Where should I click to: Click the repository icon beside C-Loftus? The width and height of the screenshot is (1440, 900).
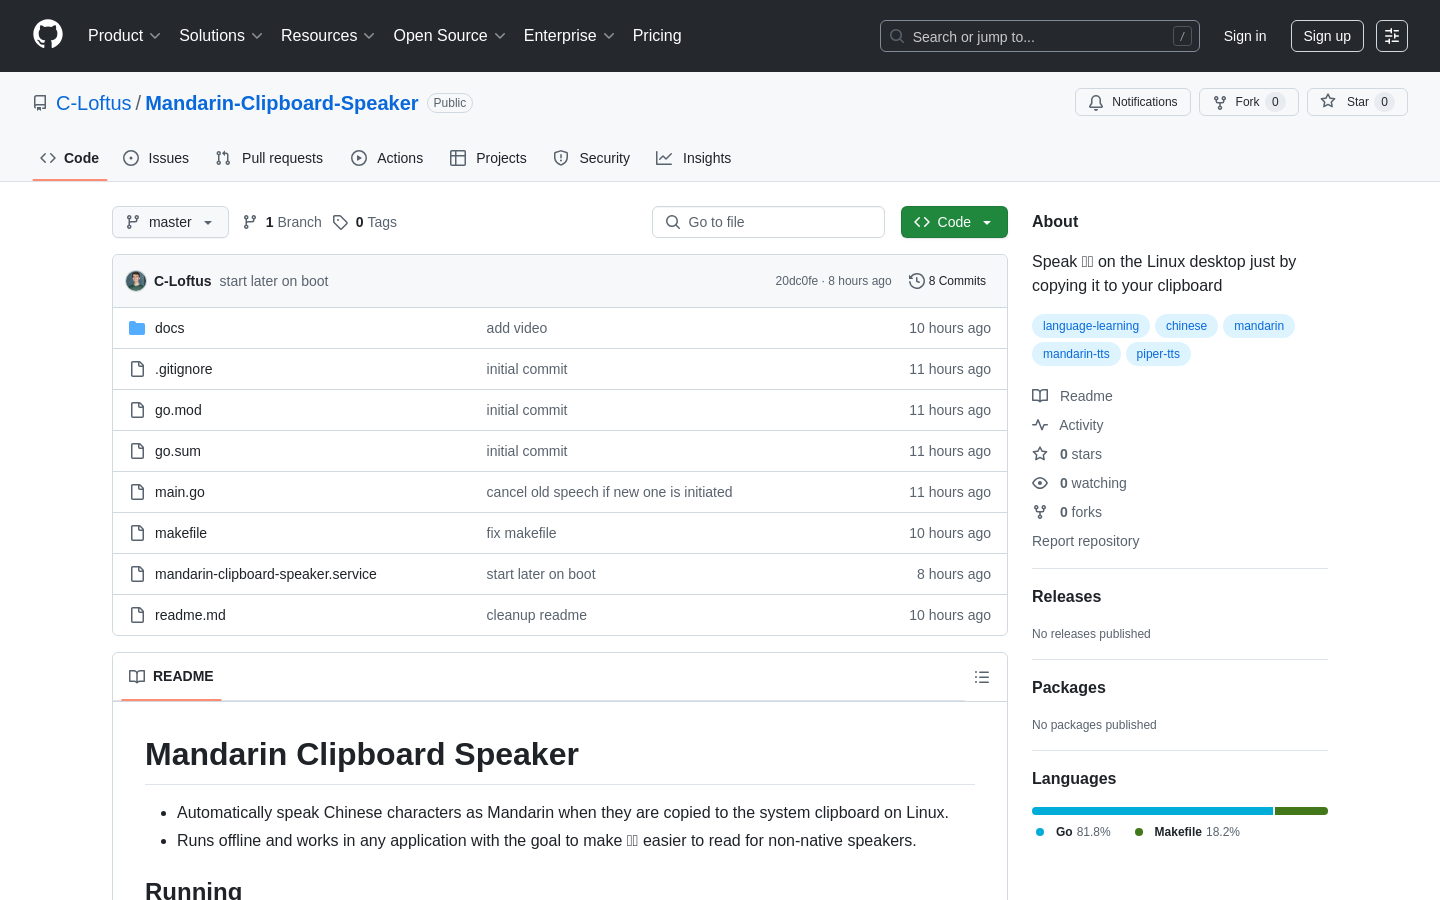40,103
